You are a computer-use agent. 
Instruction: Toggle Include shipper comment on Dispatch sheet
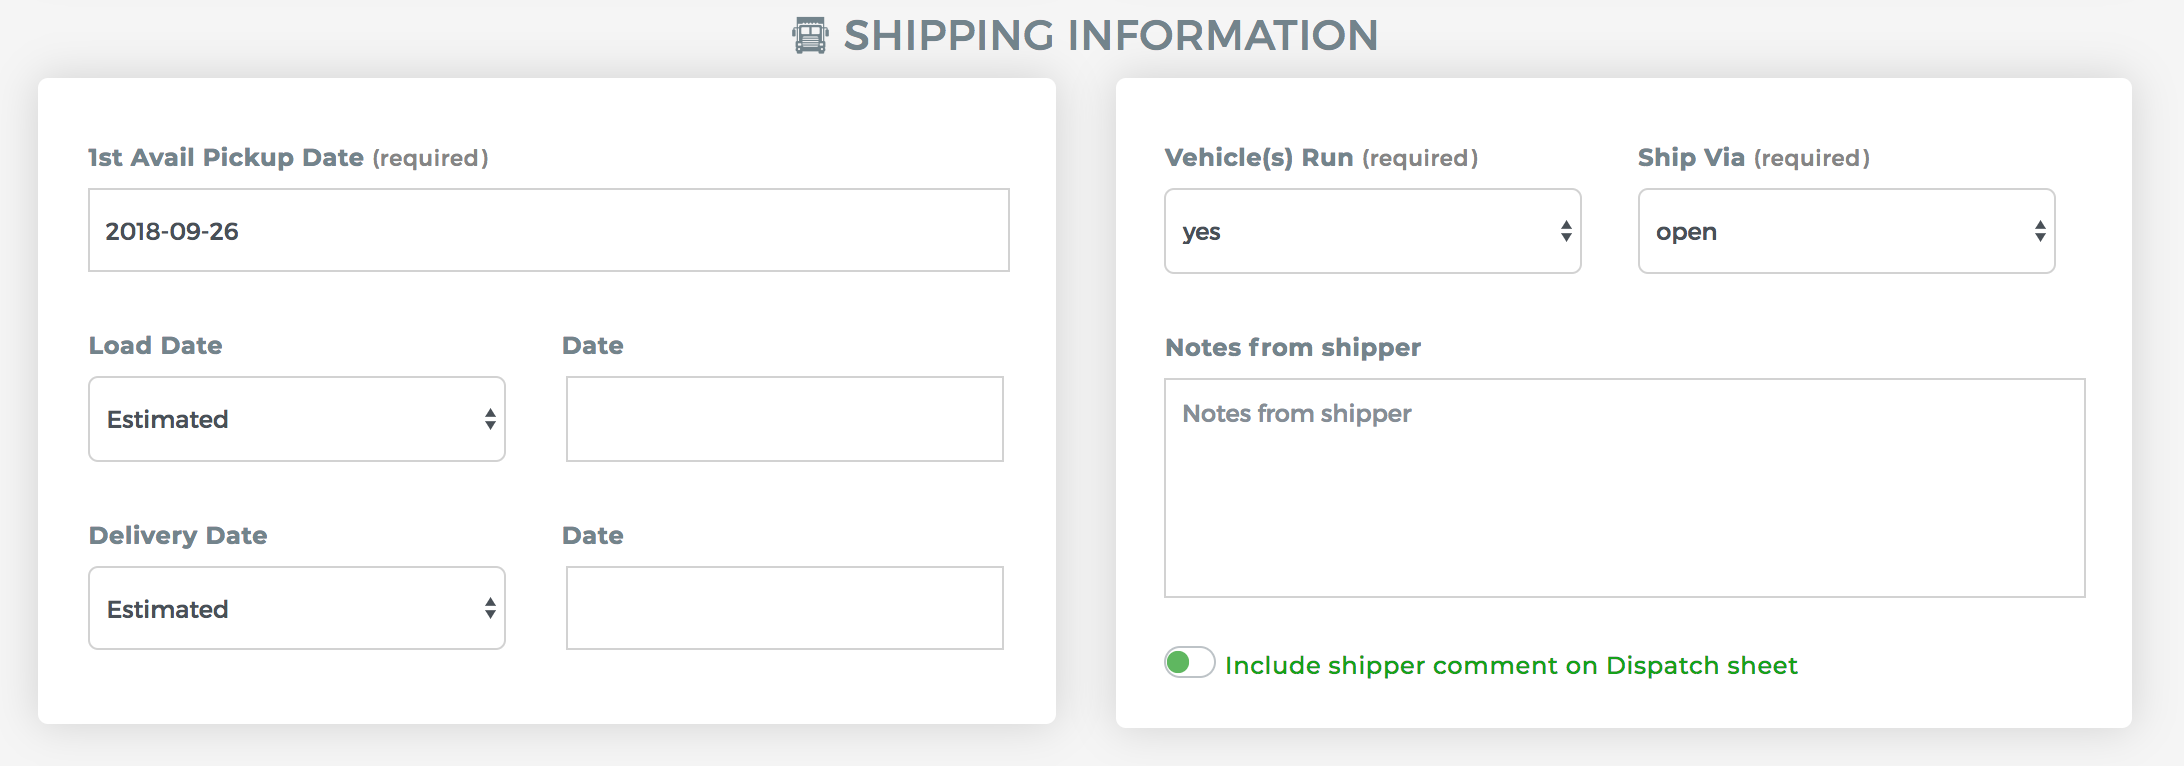(1189, 663)
